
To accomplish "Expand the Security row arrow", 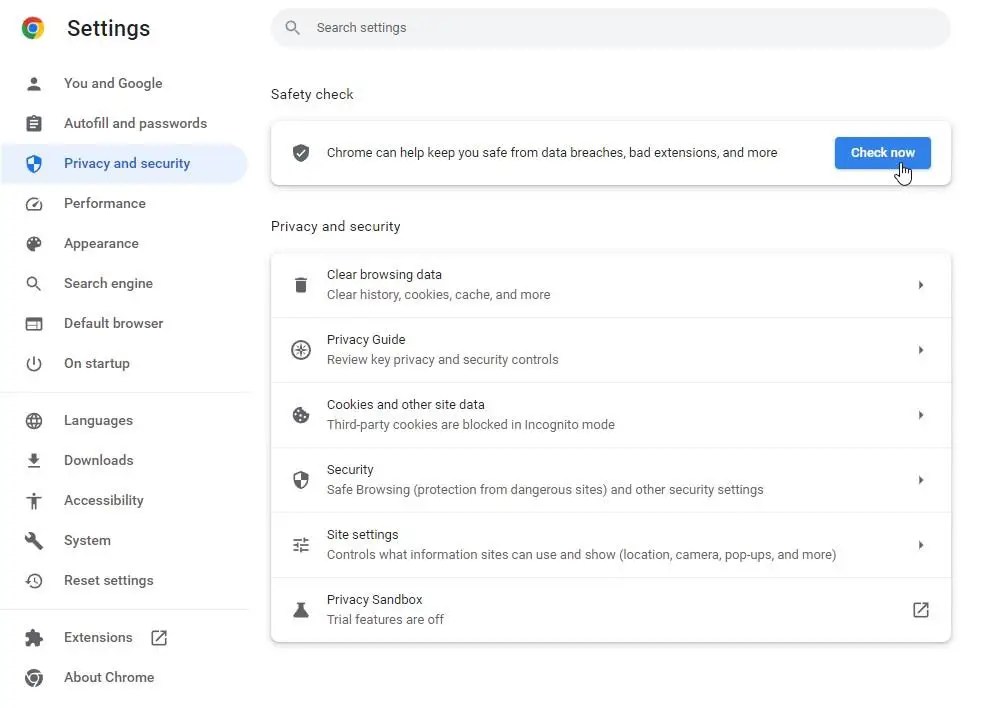I will (x=920, y=480).
